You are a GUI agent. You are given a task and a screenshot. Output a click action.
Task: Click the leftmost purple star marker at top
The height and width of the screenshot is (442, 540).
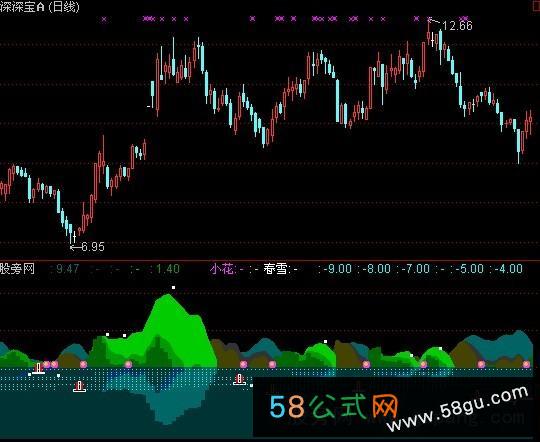click(104, 19)
